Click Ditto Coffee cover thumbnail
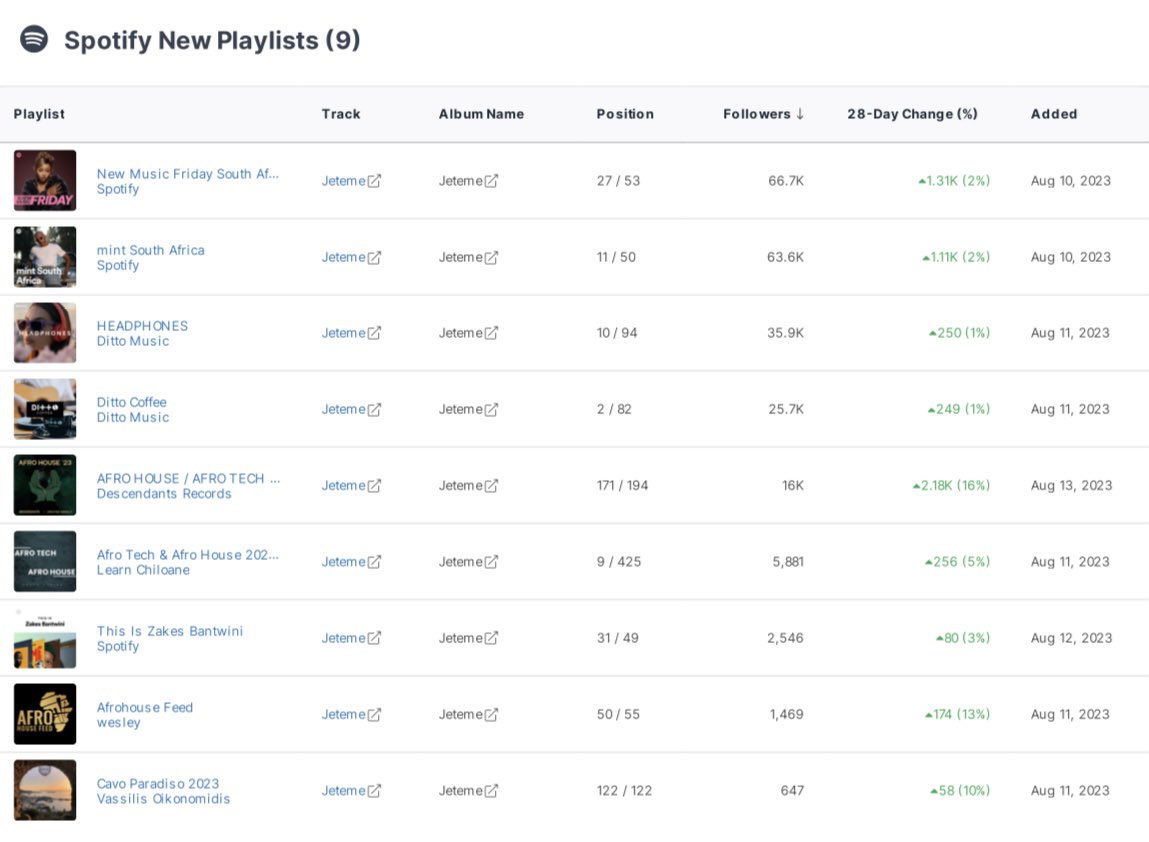This screenshot has height=842, width=1149. coord(45,409)
